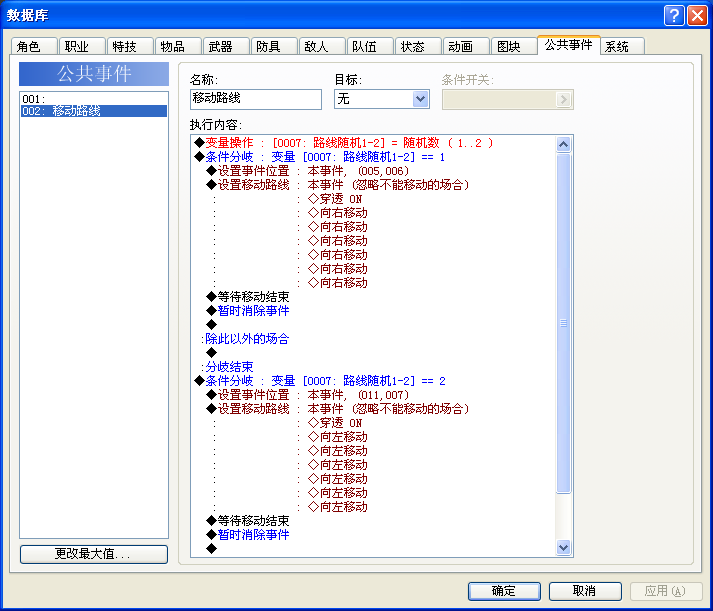This screenshot has height=611, width=713.
Task: Open the 特技 tab
Action: (x=131, y=46)
